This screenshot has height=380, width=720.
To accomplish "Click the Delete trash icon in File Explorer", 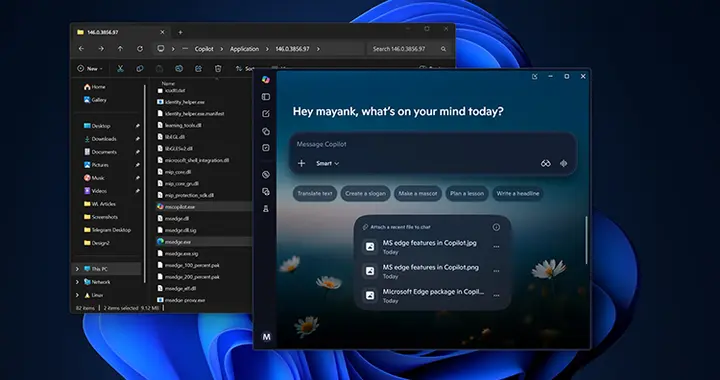I will point(218,68).
